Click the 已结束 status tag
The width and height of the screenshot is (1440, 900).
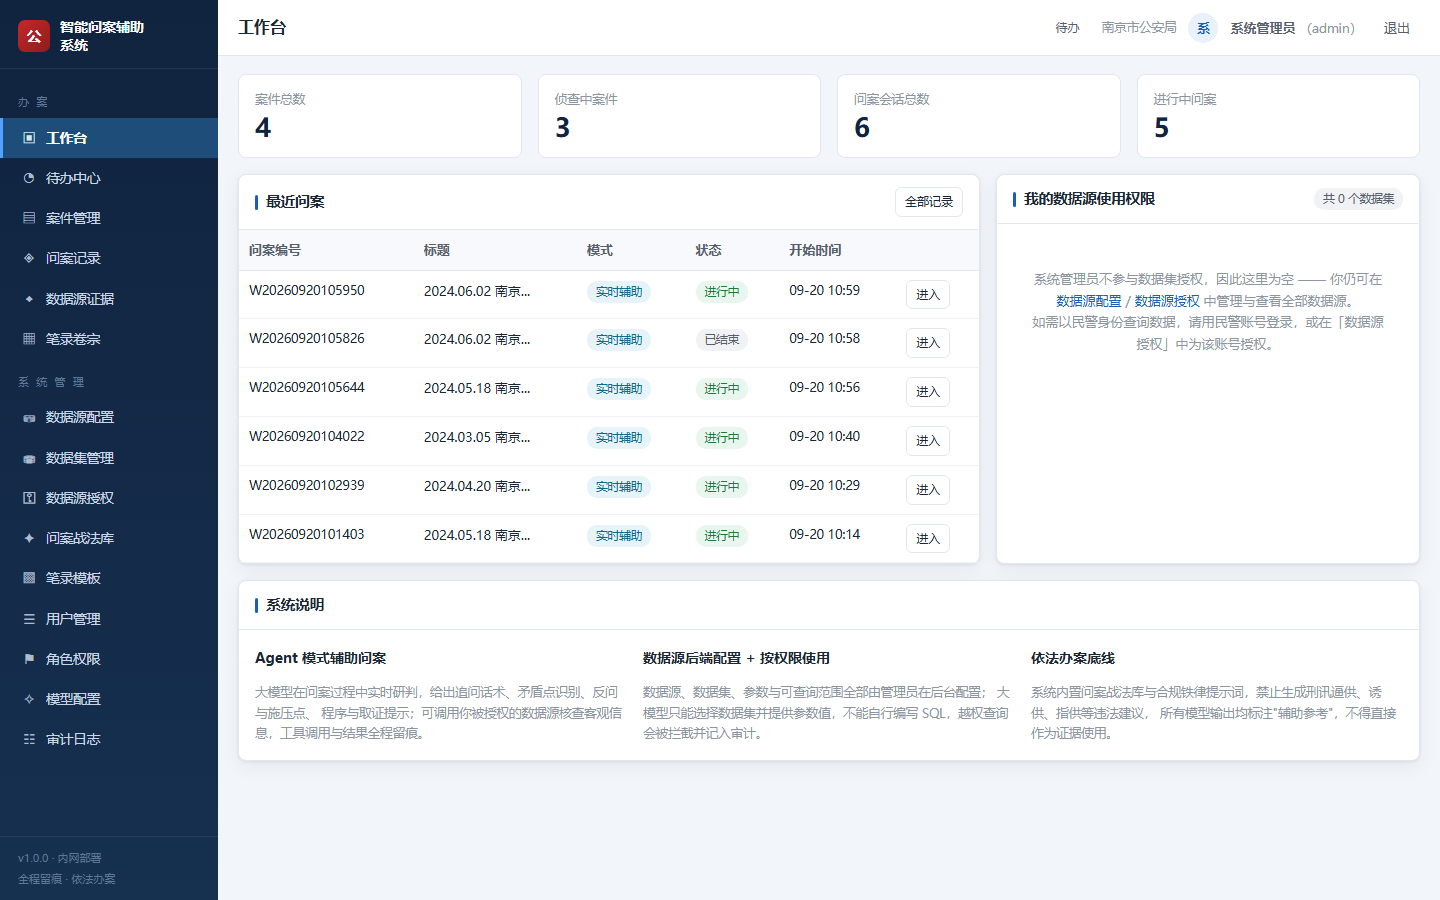(x=722, y=340)
